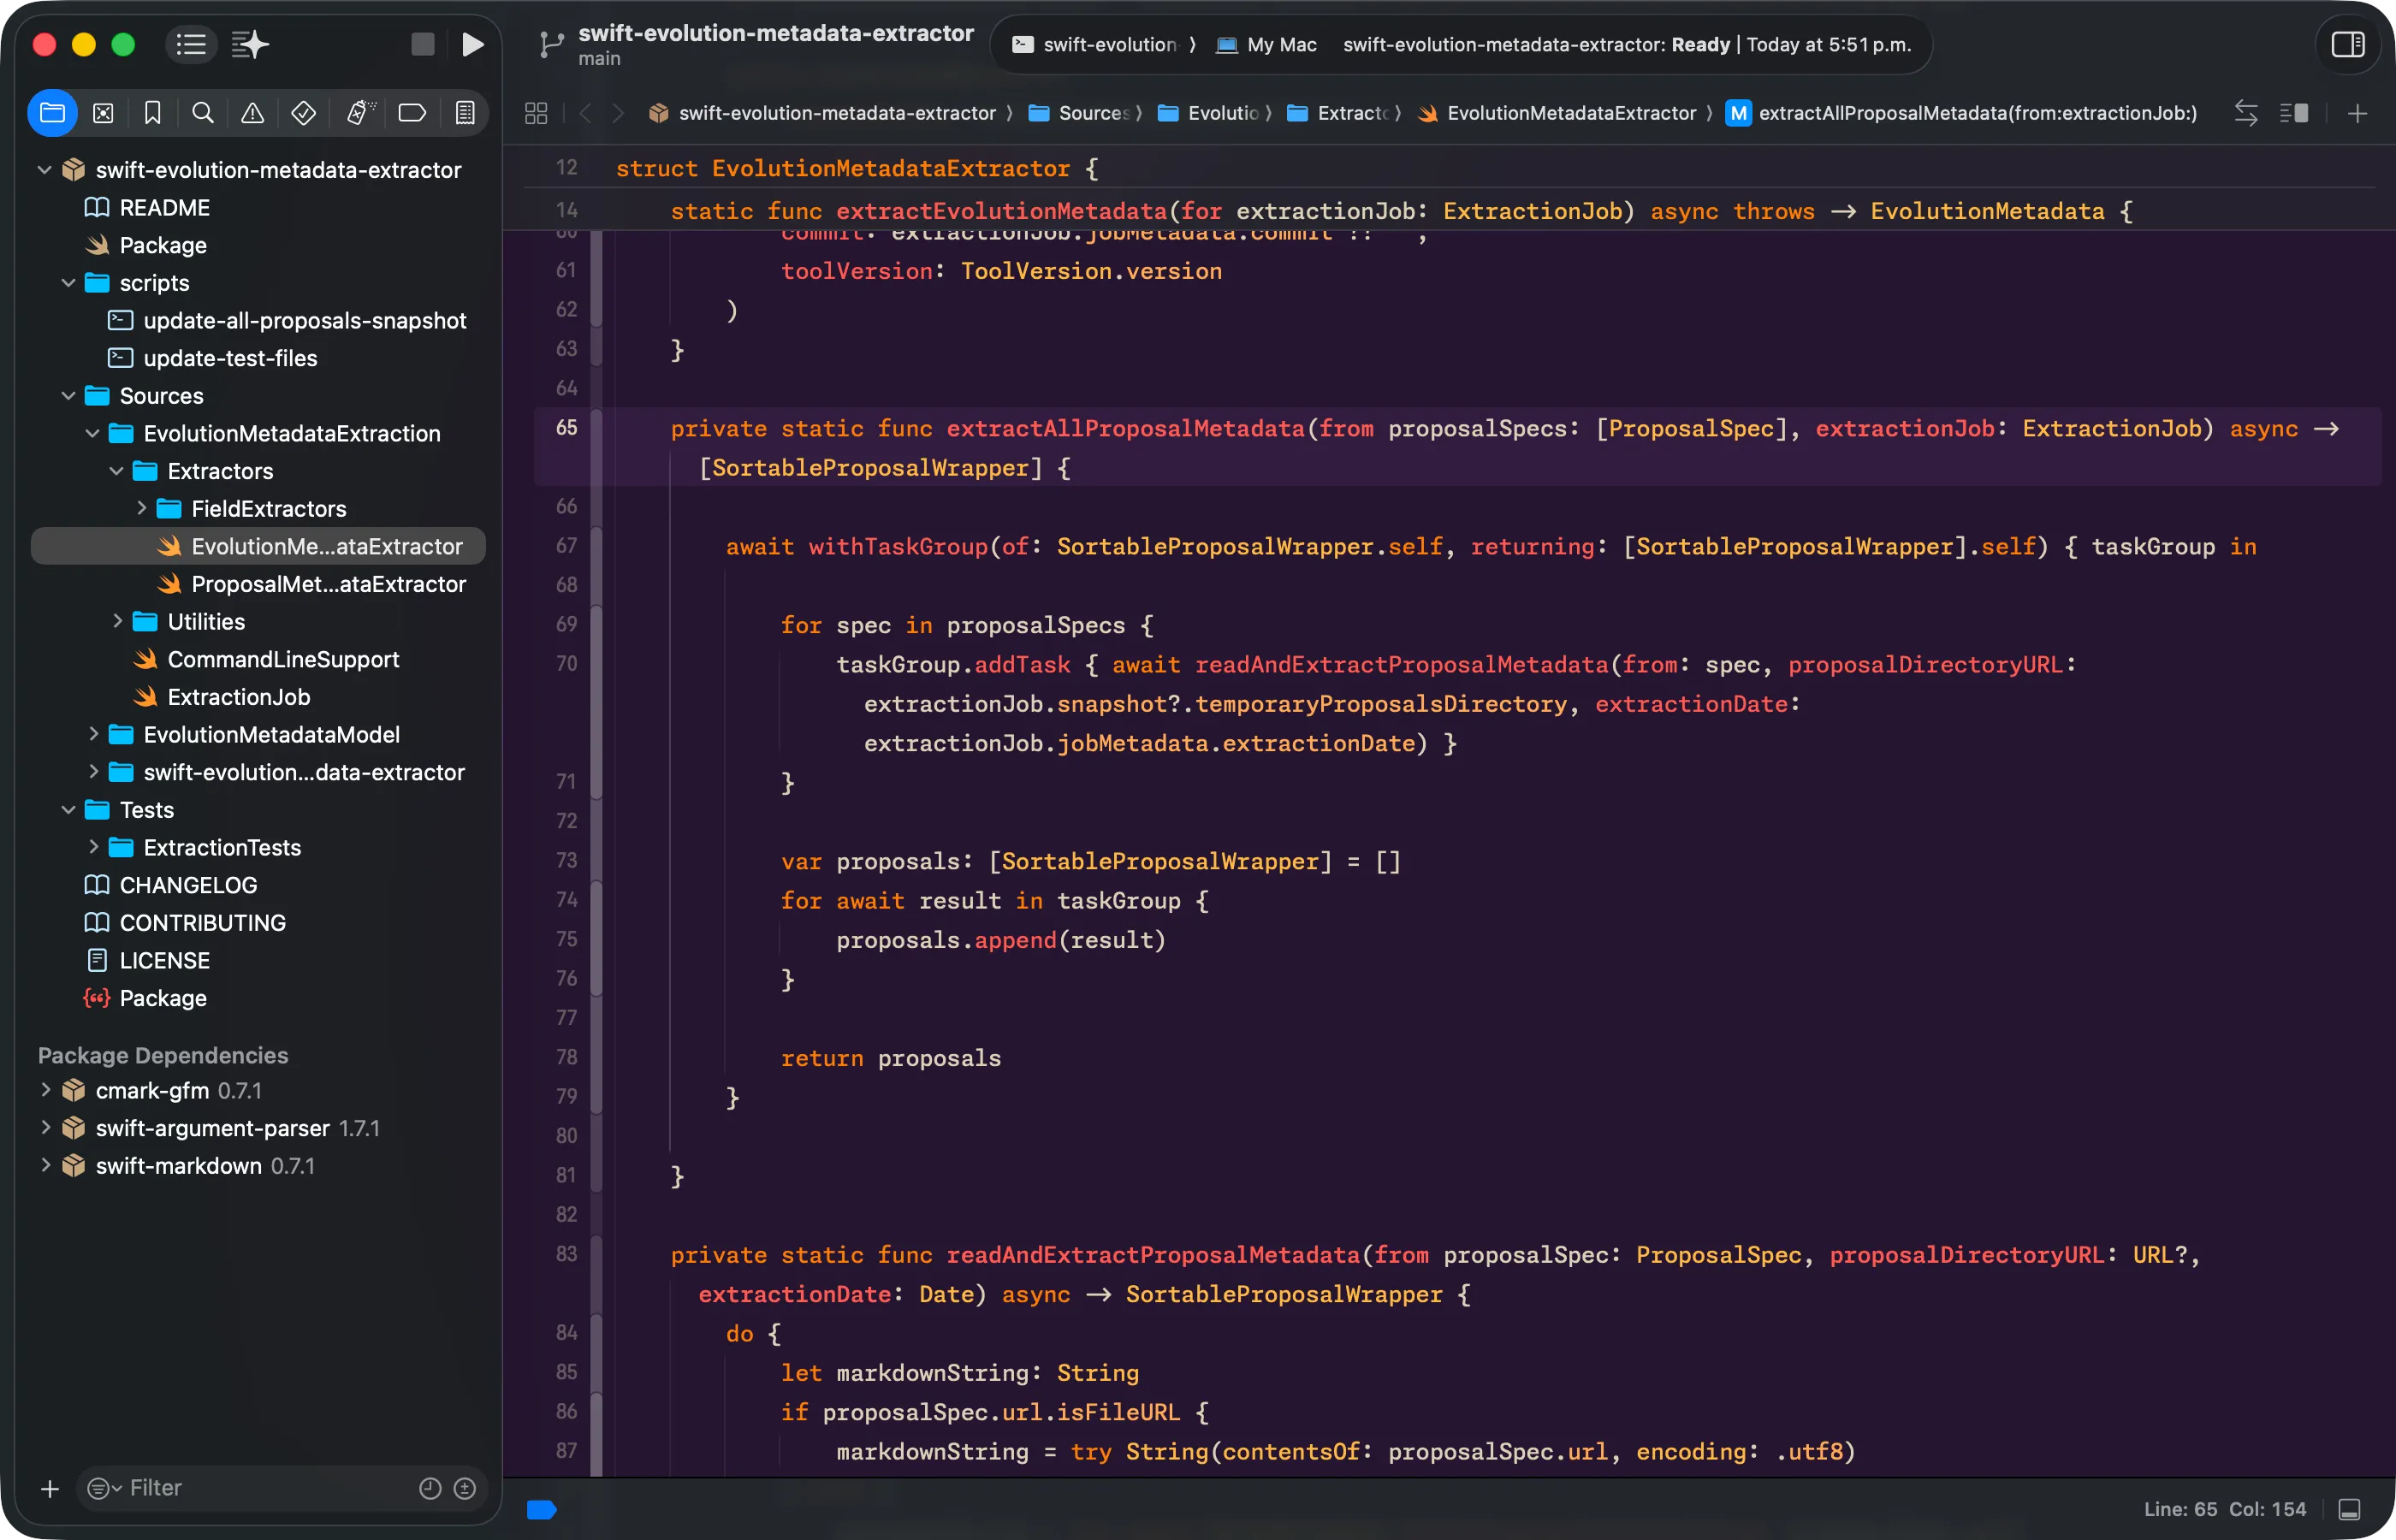This screenshot has height=1540, width=2396.
Task: Open the Bookmark navigator
Action: point(152,113)
